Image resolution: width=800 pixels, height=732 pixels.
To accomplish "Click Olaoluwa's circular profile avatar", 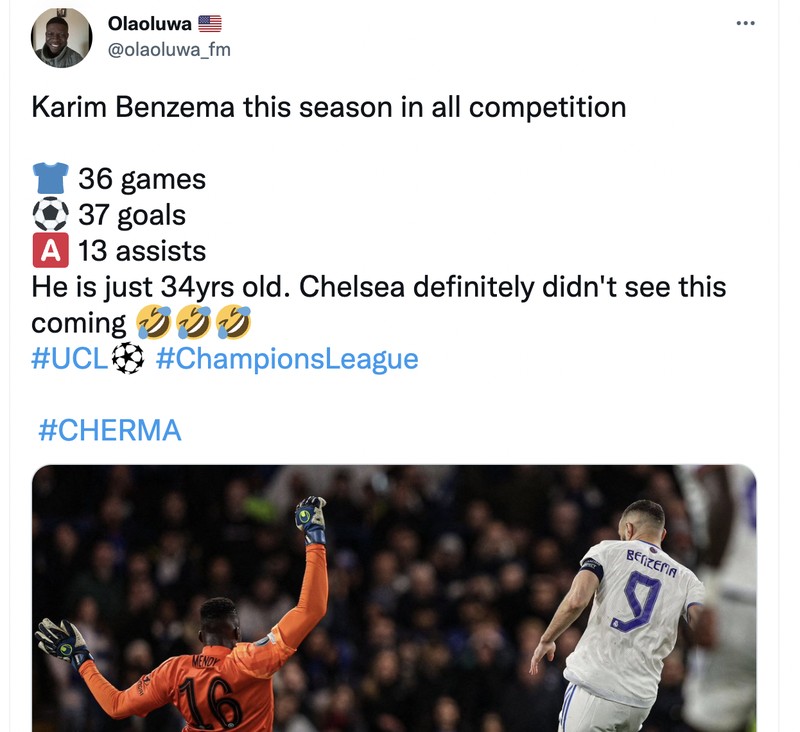I will [62, 36].
